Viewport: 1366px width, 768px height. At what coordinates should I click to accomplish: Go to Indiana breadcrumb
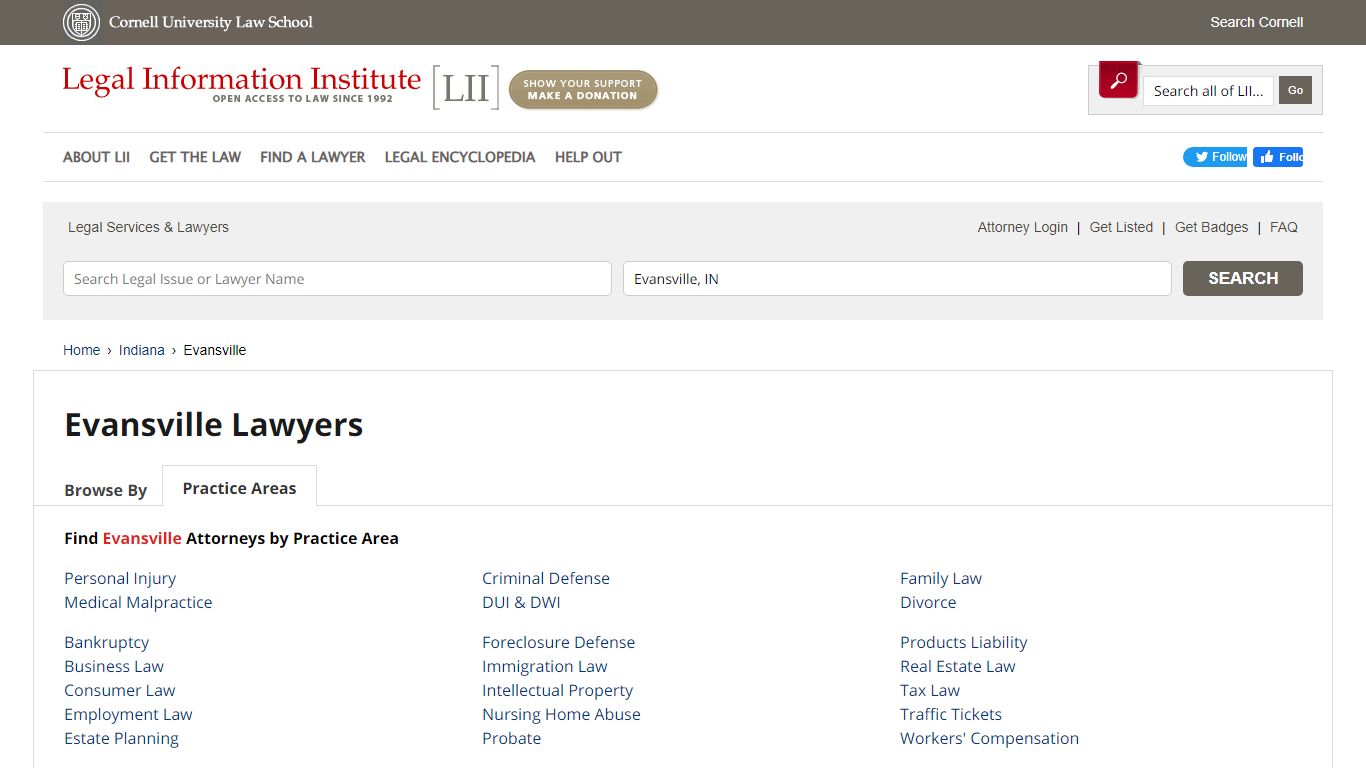point(141,350)
